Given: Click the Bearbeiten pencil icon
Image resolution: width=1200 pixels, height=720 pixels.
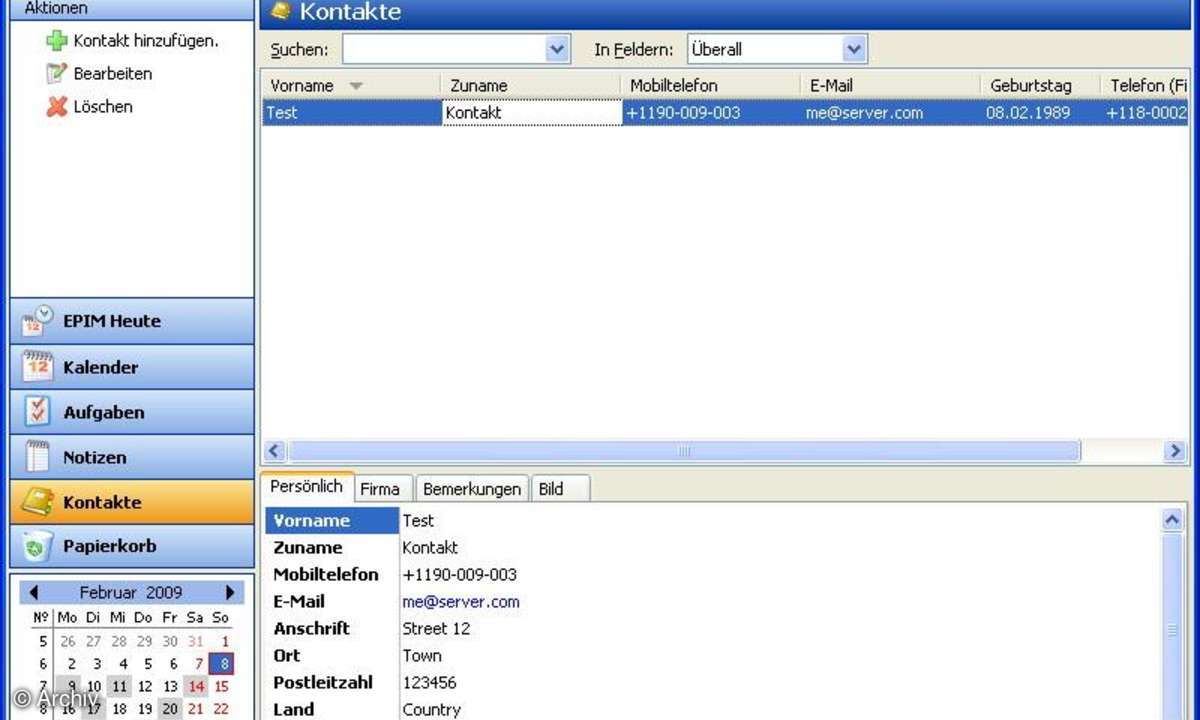Looking at the screenshot, I should click(x=57, y=73).
